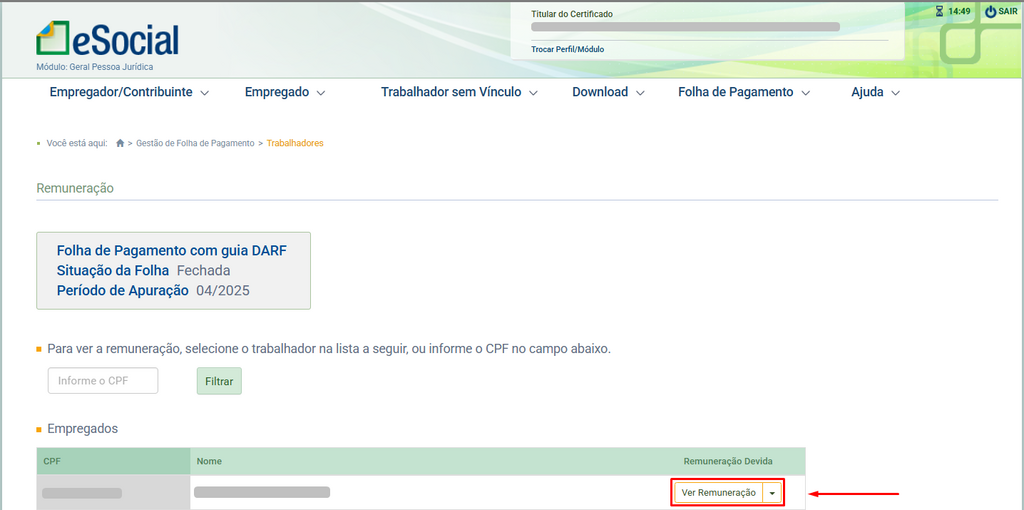Click the hourglass session timer icon
The image size is (1024, 510).
tap(939, 12)
